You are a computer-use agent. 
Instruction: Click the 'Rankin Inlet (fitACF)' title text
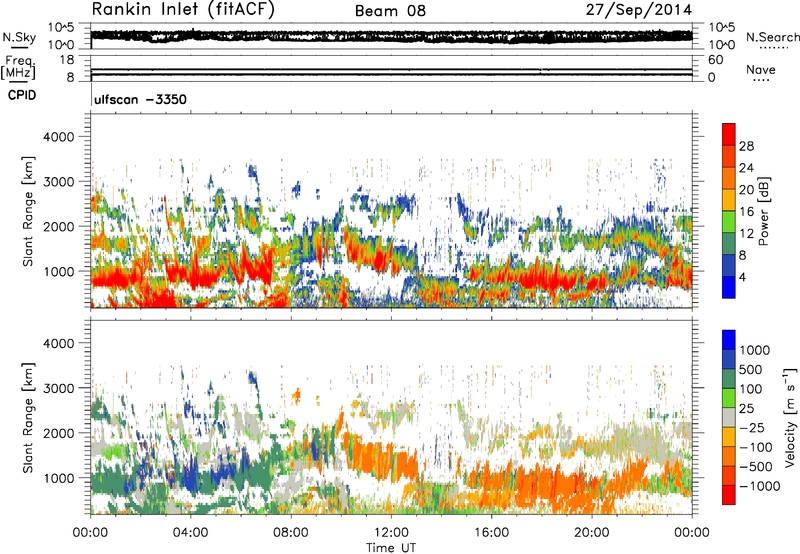(x=183, y=10)
